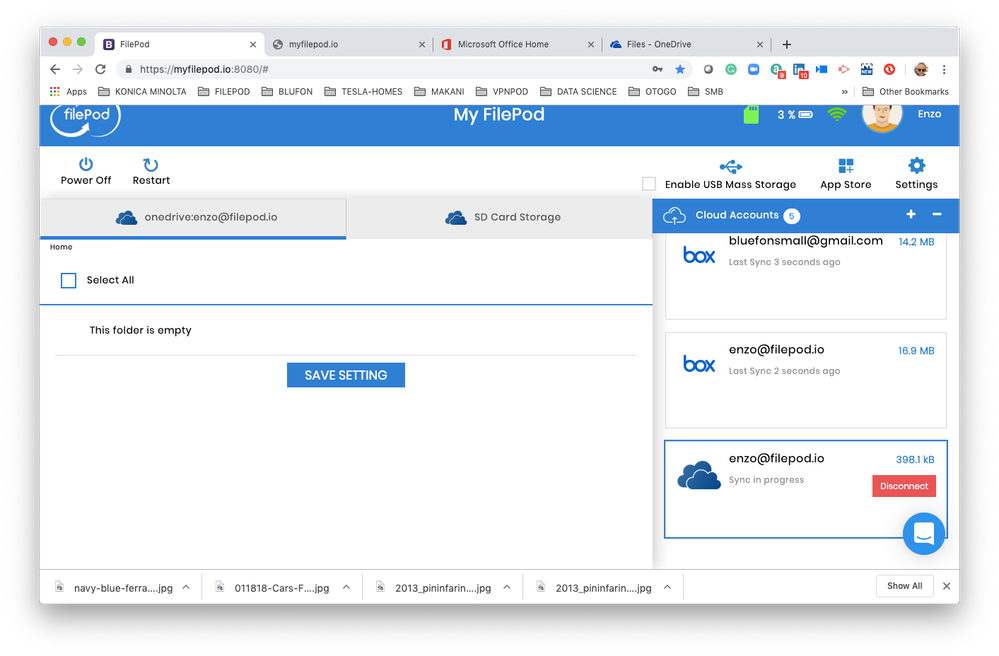The width and height of the screenshot is (999, 656).
Task: Open the Settings gear
Action: (916, 166)
